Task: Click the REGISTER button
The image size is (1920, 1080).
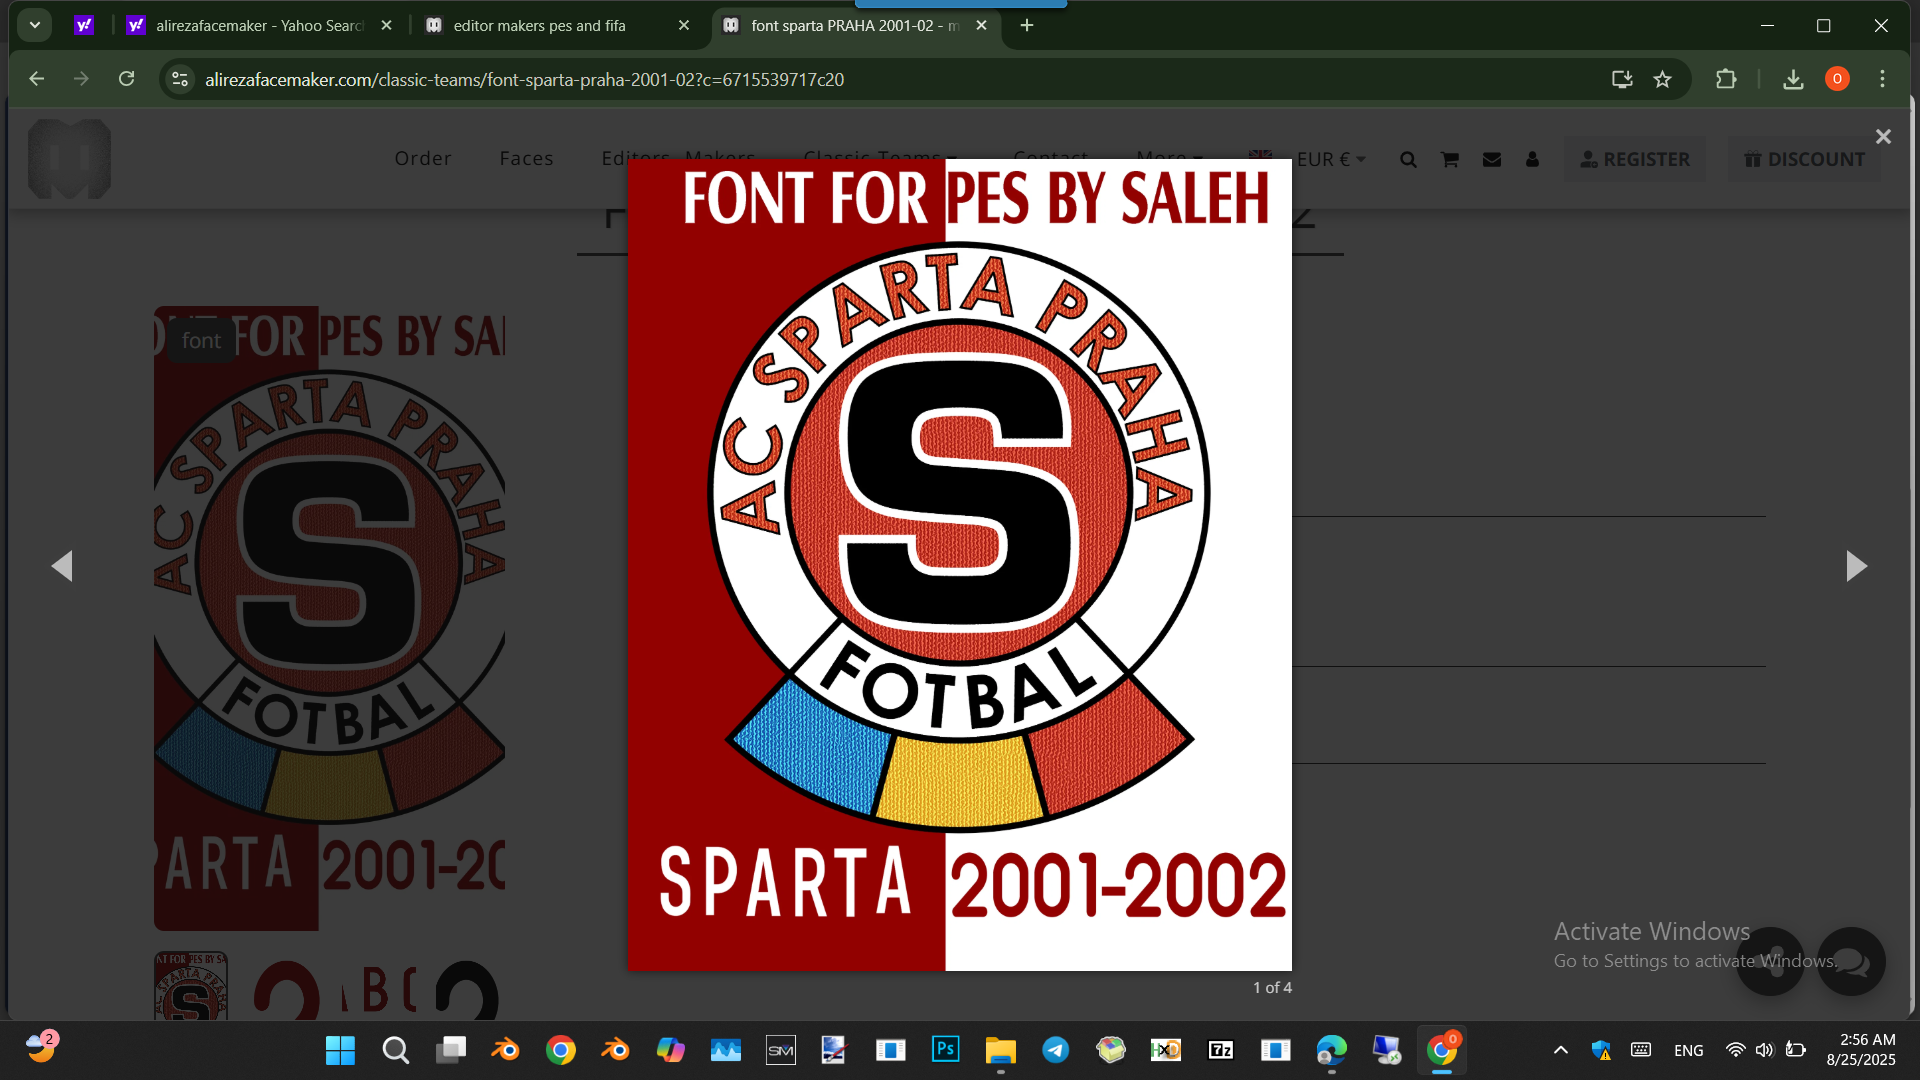Action: 1635,160
